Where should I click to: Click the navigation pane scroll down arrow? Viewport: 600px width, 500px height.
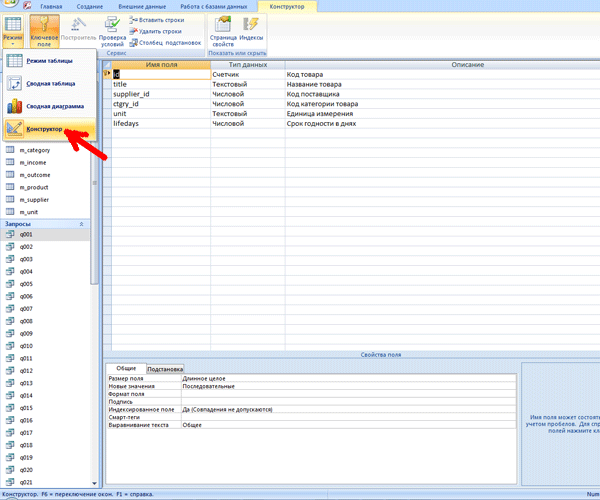[x=94, y=484]
